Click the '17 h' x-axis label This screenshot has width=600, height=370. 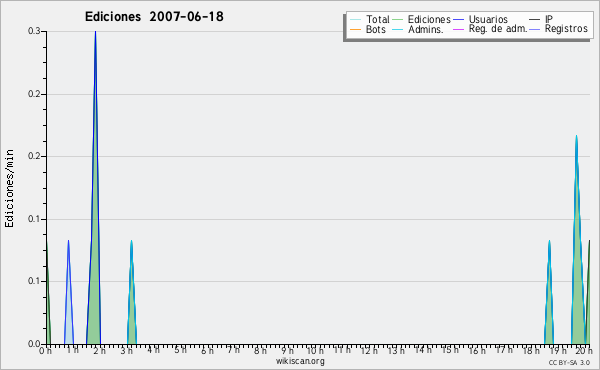click(x=504, y=350)
